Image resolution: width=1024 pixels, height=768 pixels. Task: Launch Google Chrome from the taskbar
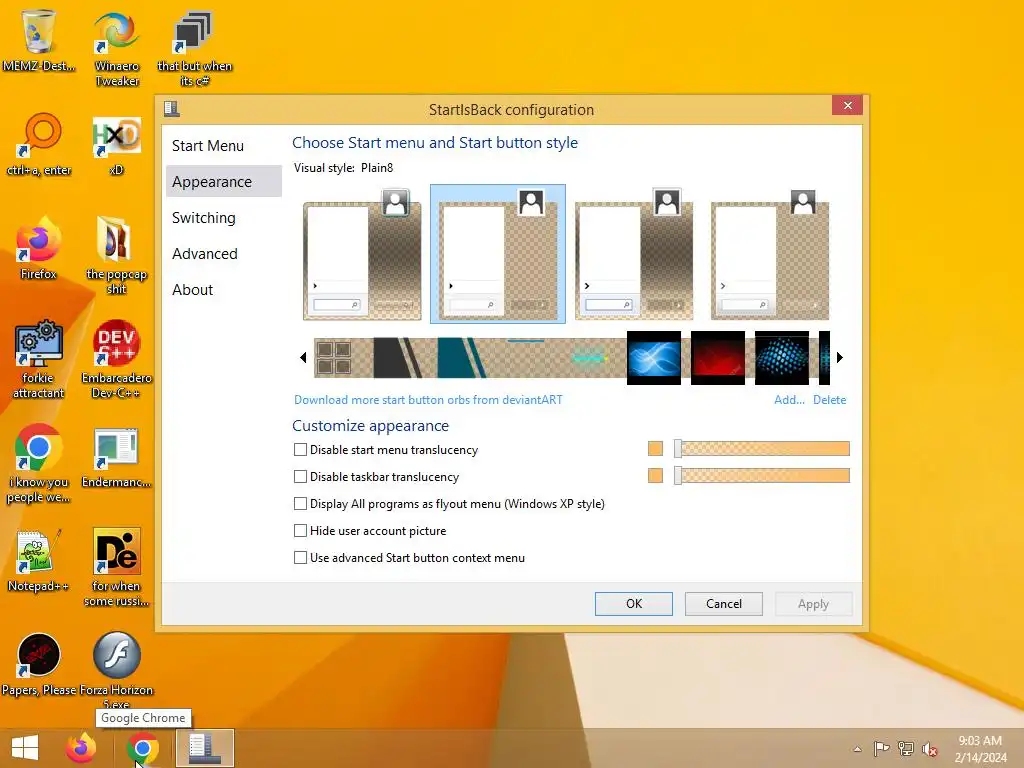point(143,748)
